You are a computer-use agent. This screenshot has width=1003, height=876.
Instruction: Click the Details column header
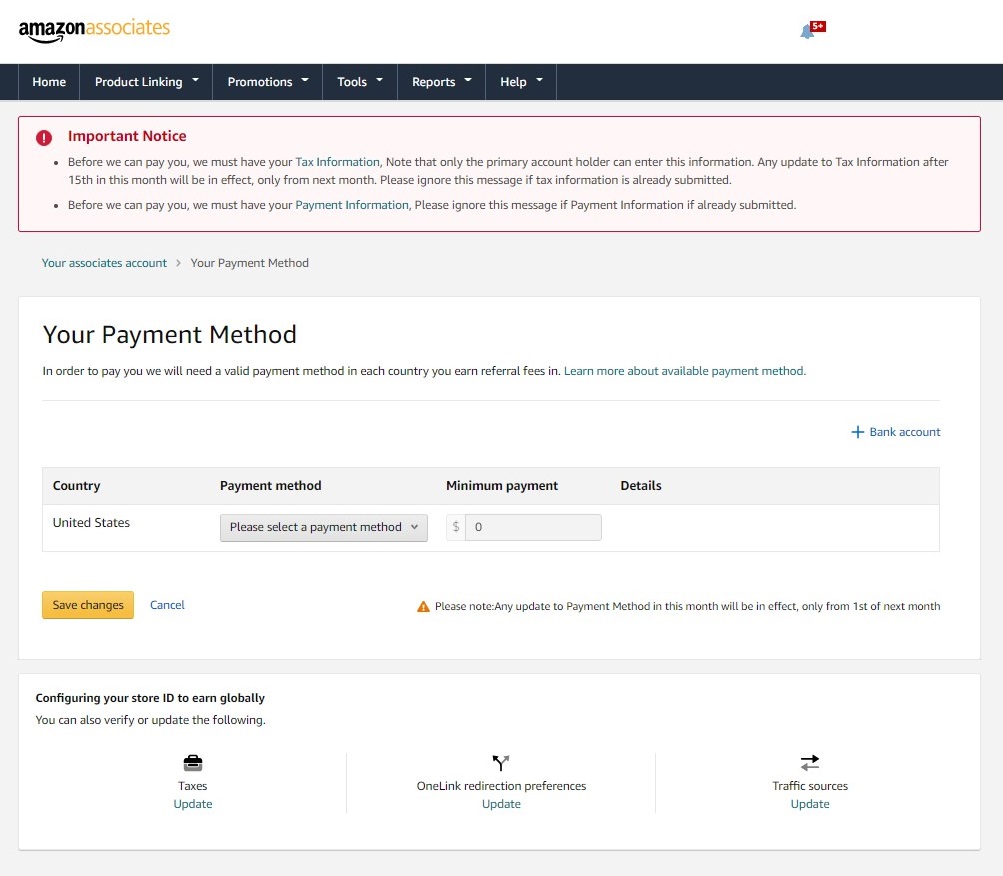641,486
